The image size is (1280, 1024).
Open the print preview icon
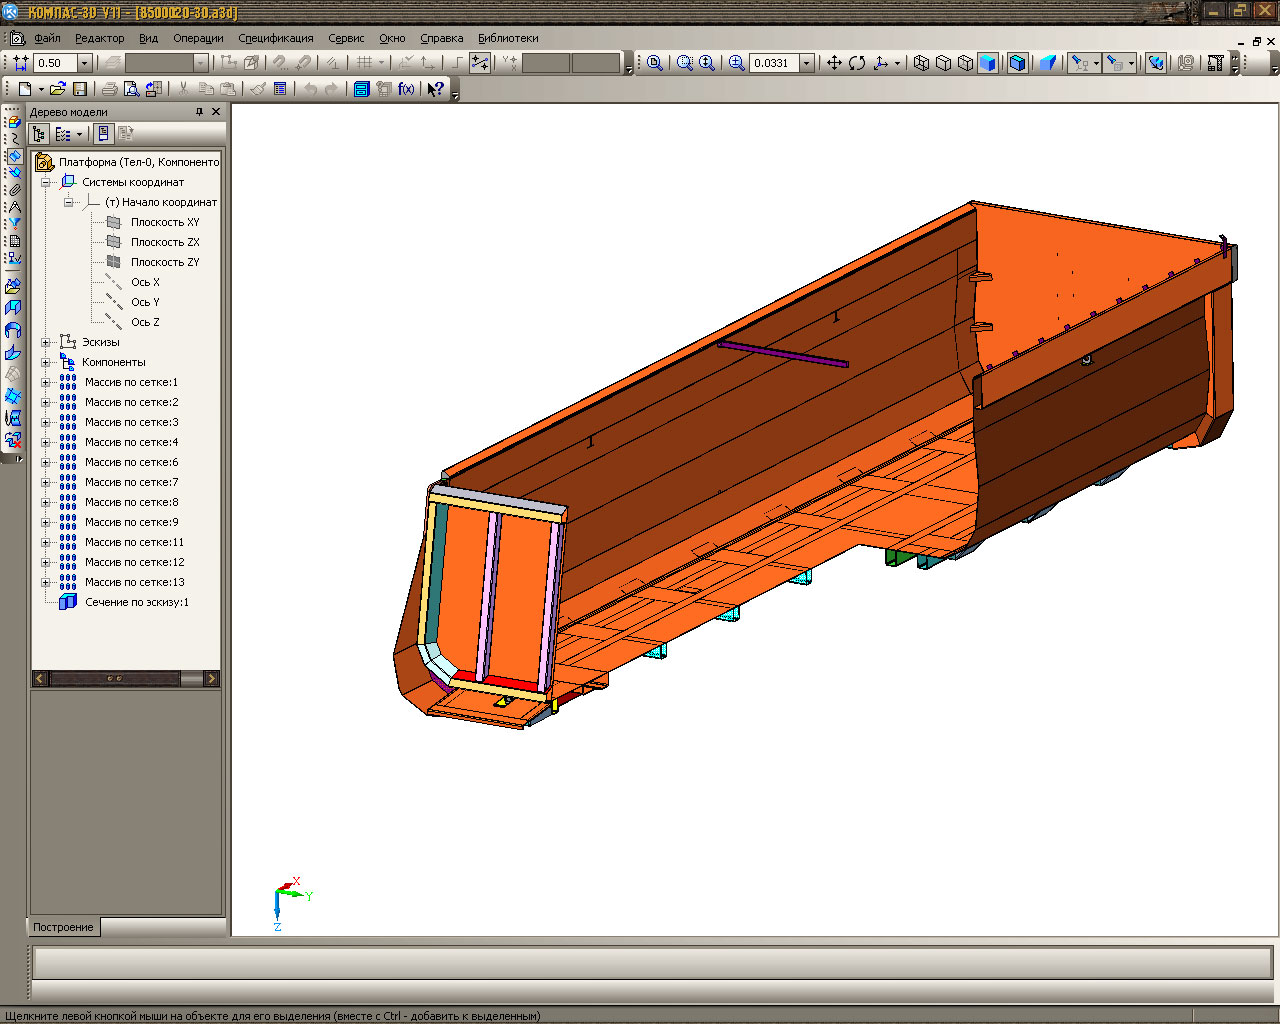(131, 89)
